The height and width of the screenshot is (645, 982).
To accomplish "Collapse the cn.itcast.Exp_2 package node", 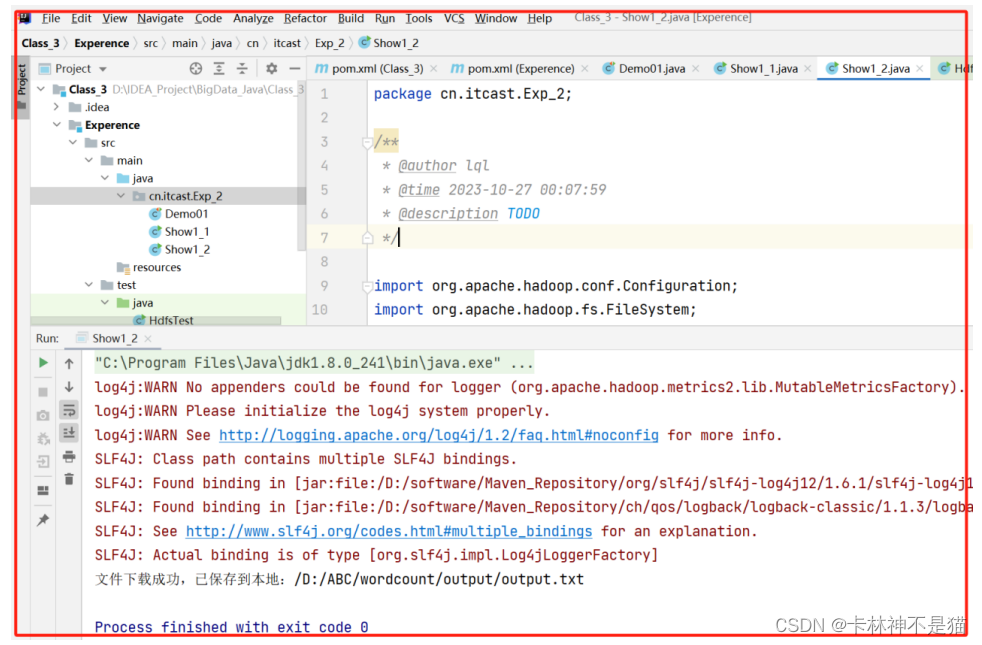I will [121, 196].
